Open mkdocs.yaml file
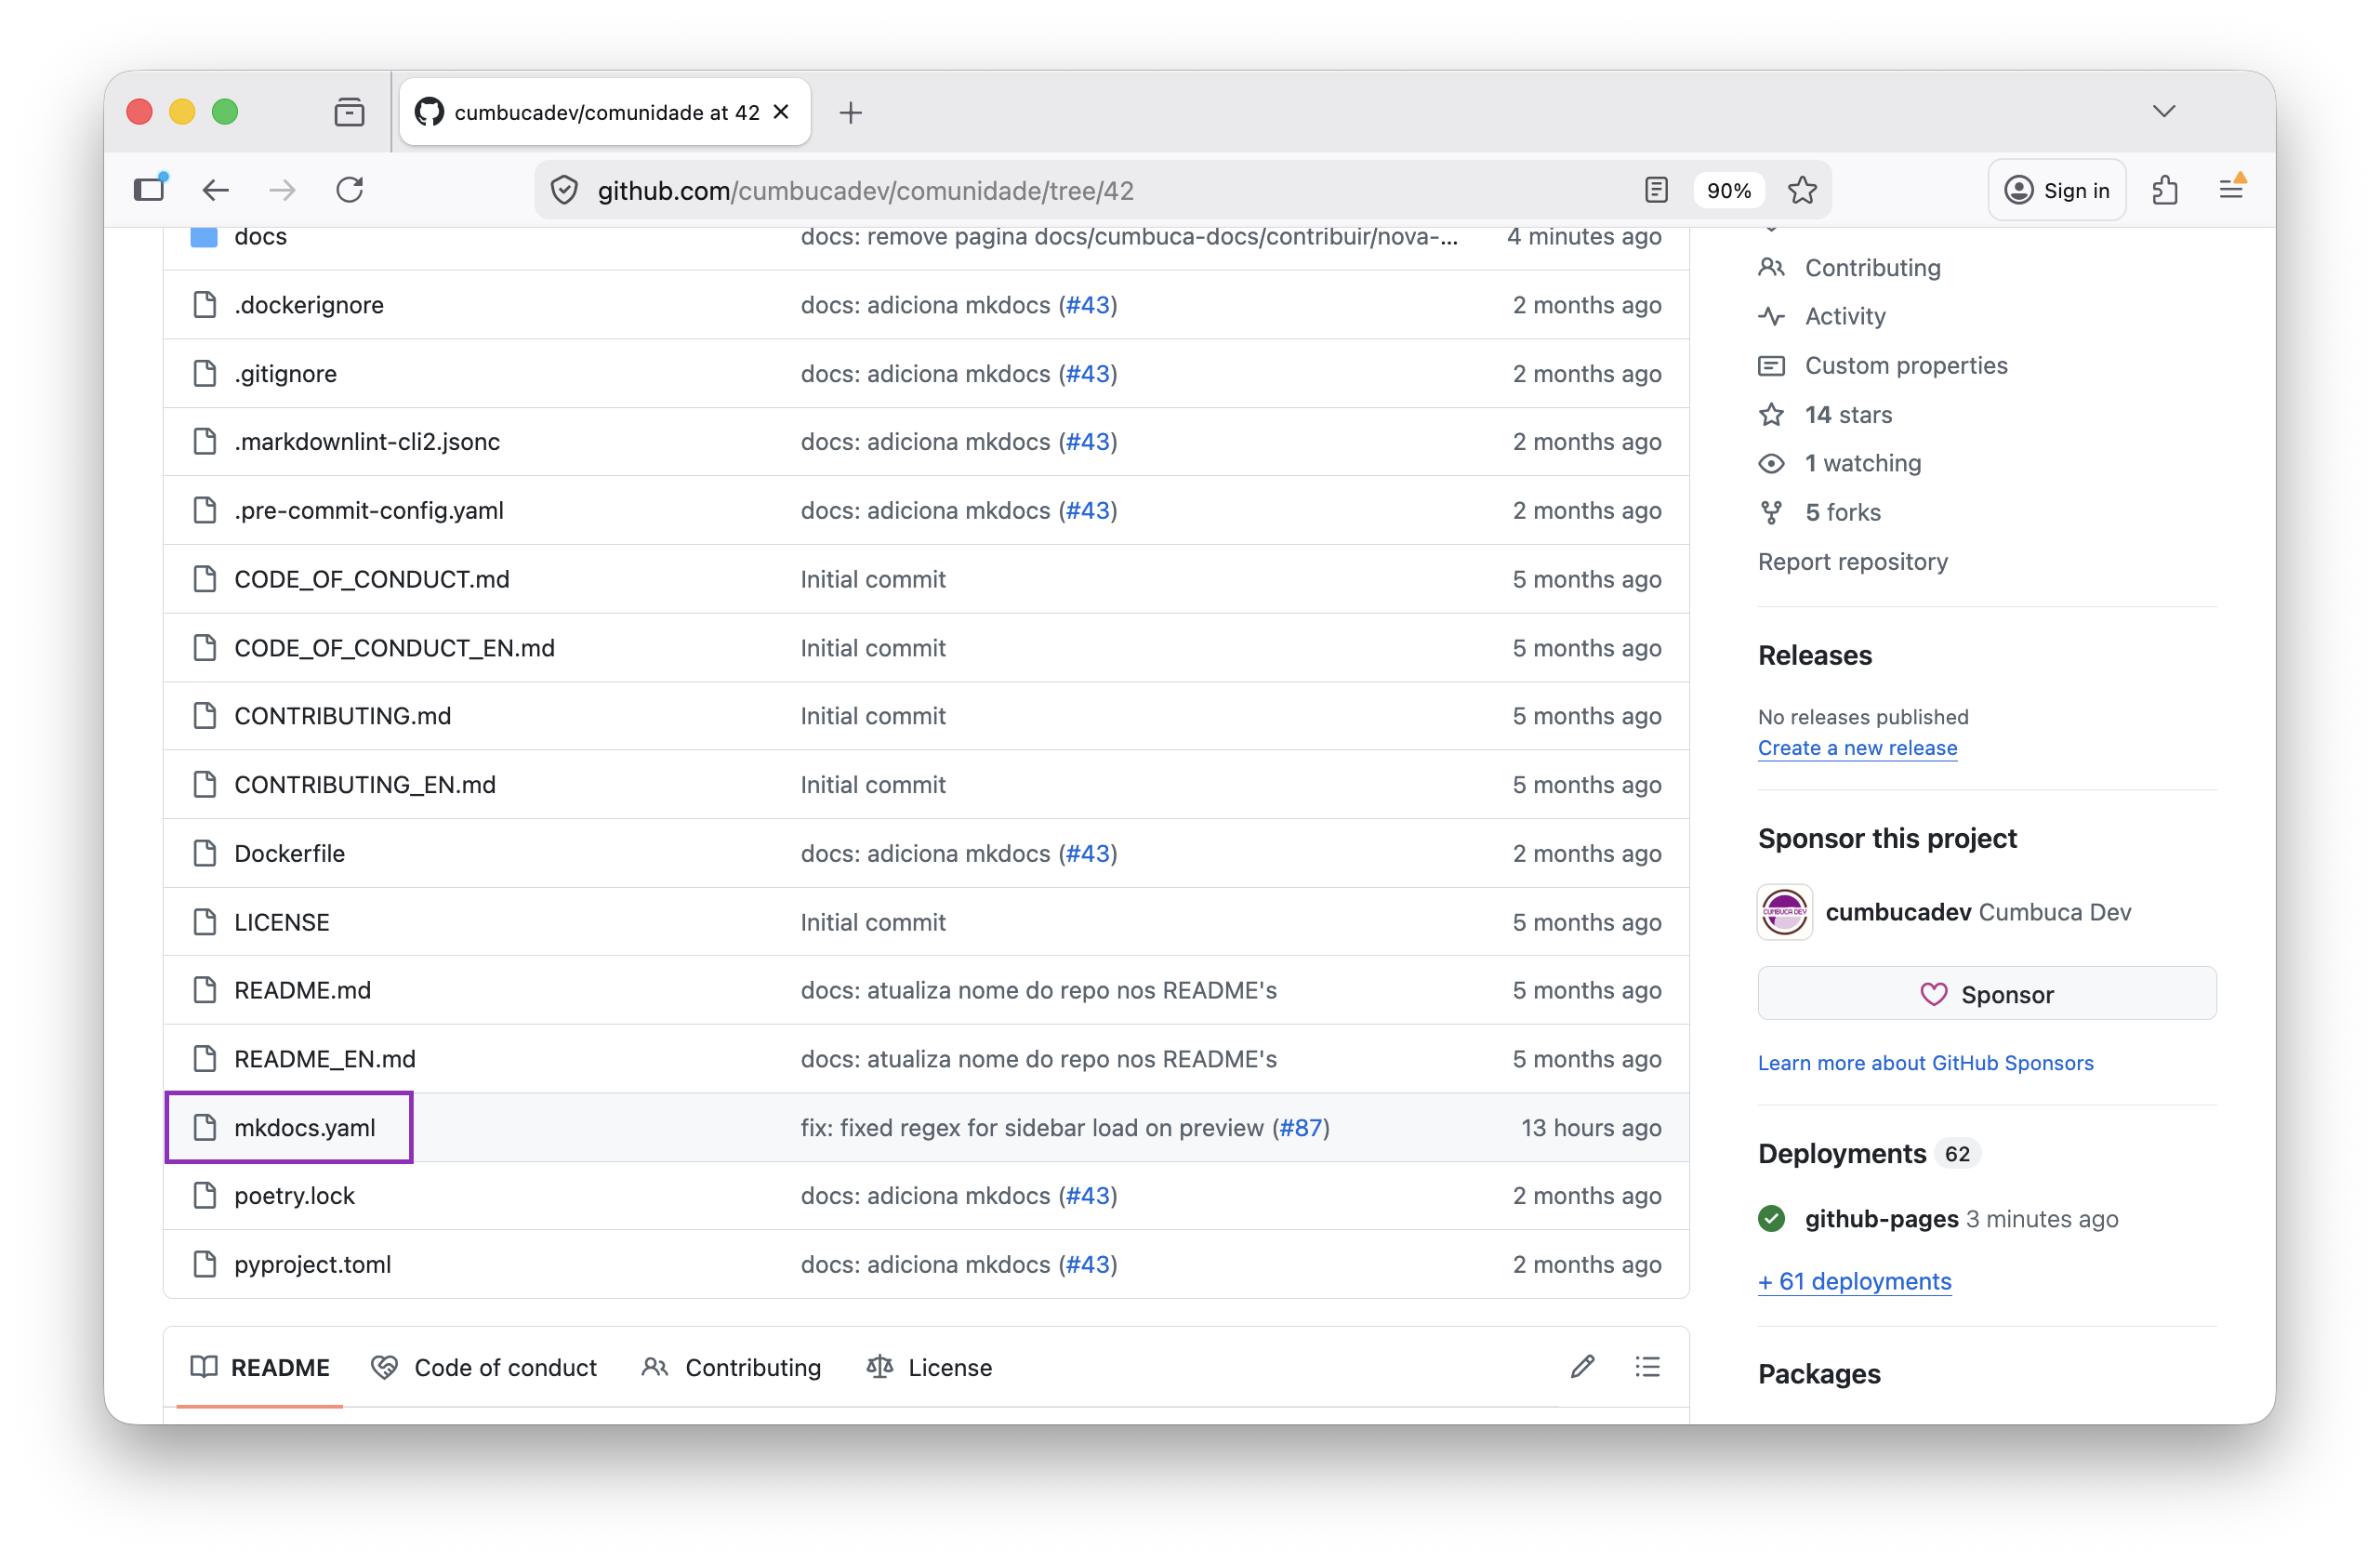This screenshot has width=2380, height=1562. [305, 1129]
